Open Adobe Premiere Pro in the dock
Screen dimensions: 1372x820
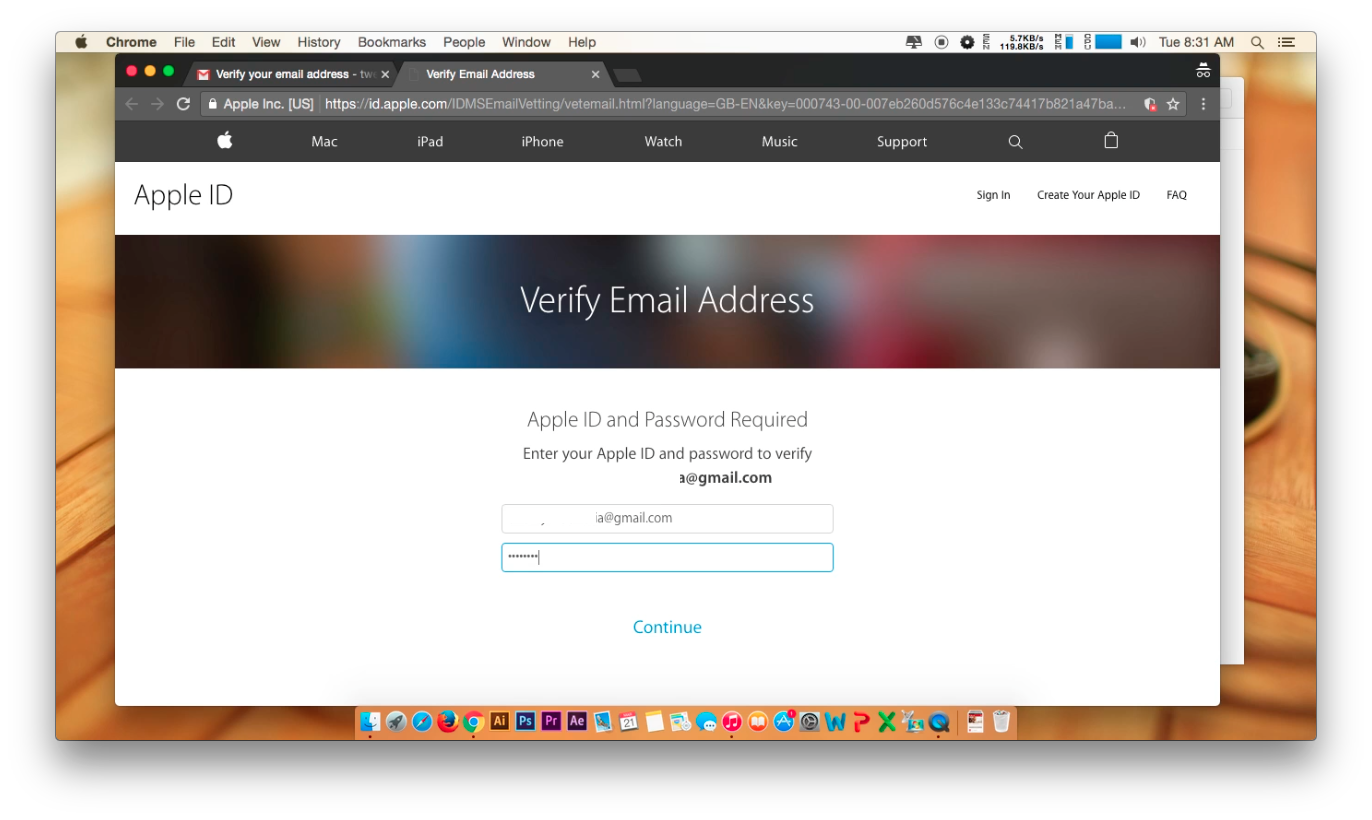click(551, 721)
